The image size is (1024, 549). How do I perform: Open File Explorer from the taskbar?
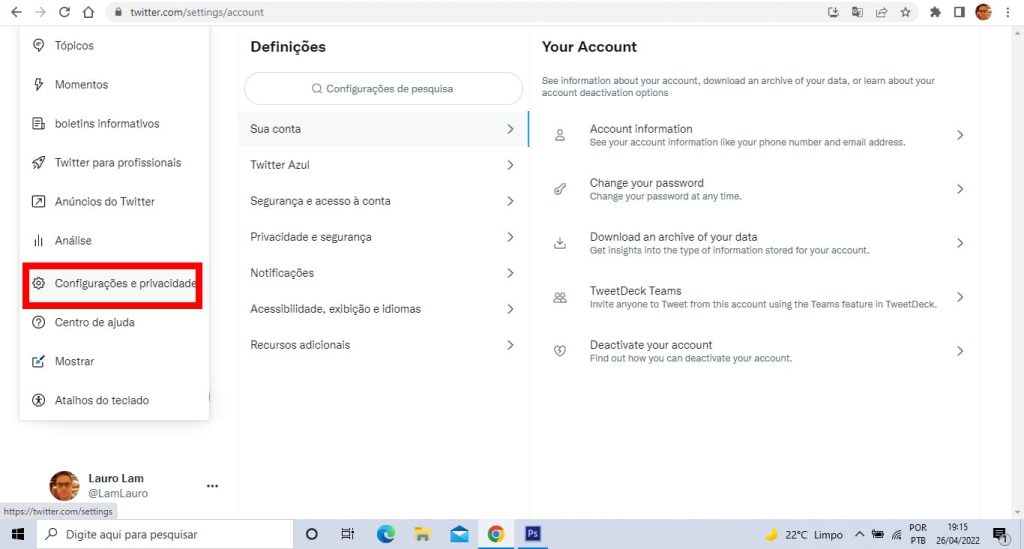(x=423, y=534)
